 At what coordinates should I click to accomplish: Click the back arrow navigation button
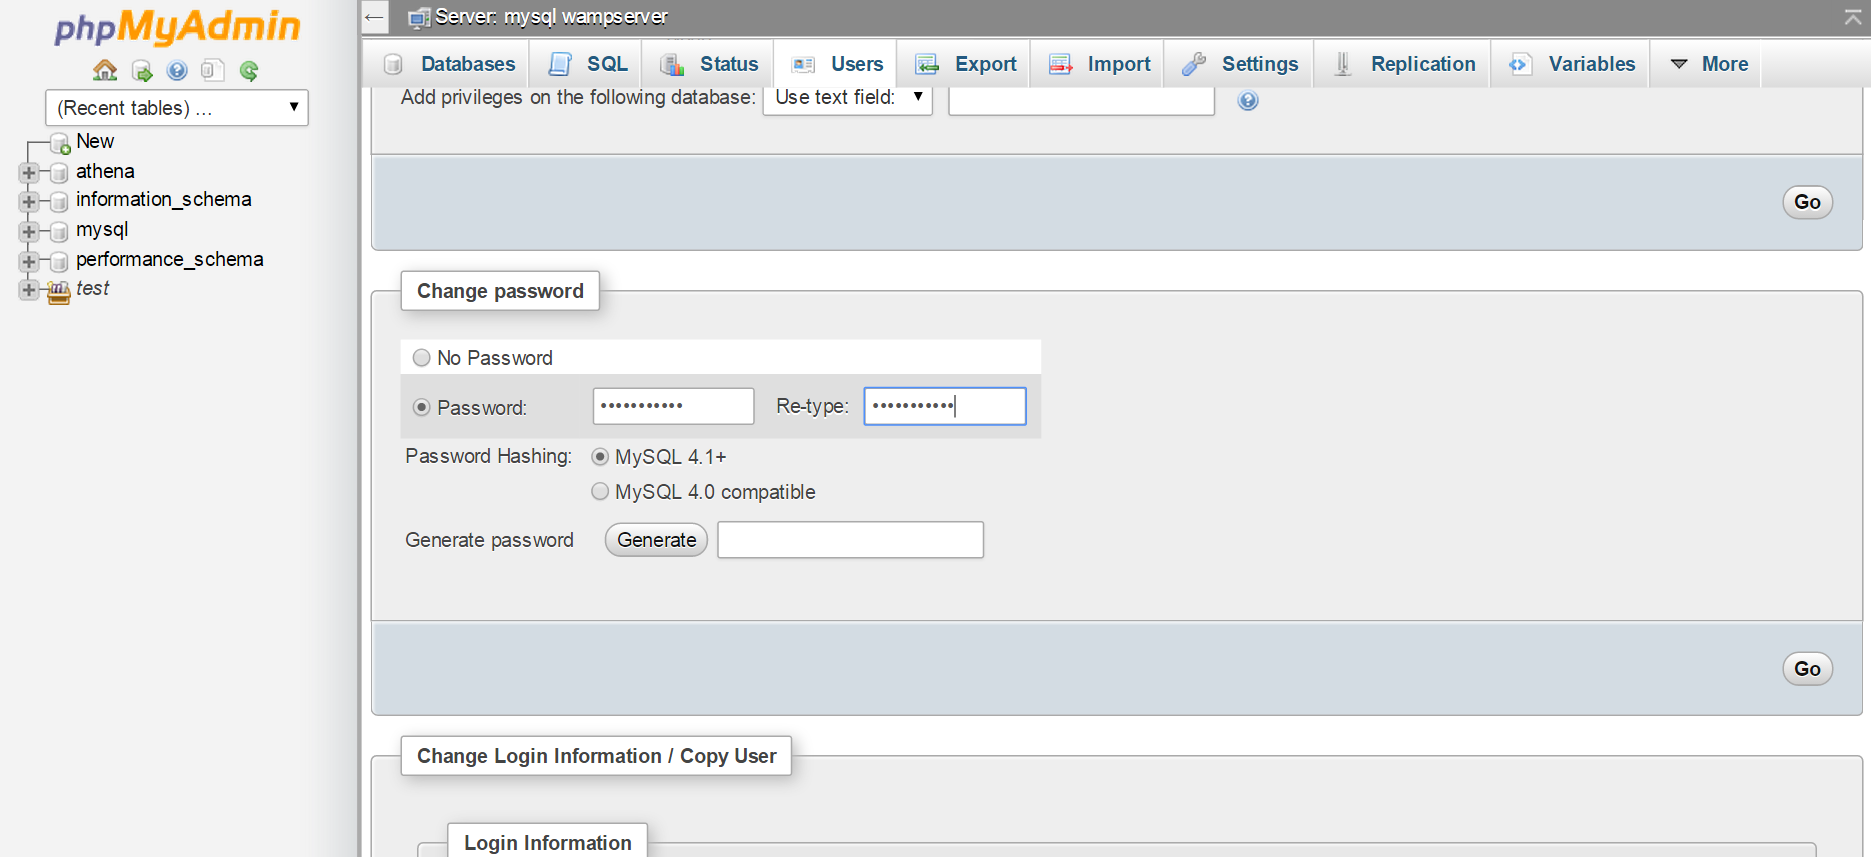(374, 17)
